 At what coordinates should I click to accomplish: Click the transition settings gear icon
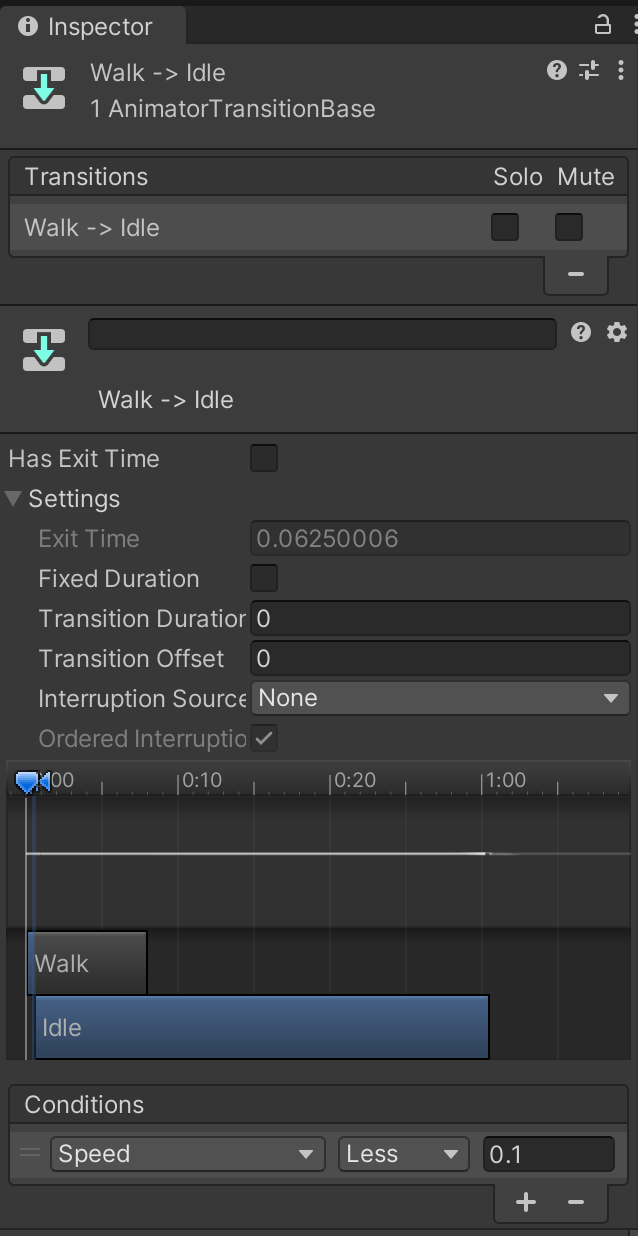coord(617,333)
